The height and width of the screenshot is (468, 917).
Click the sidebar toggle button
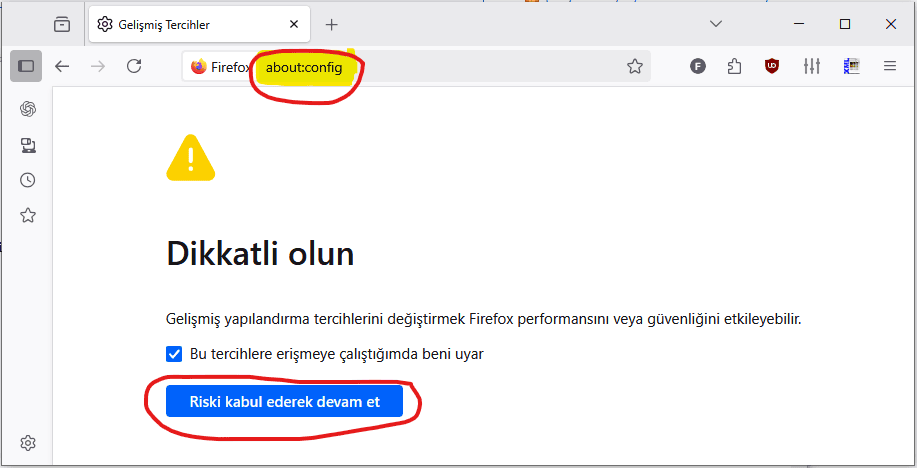click(26, 66)
